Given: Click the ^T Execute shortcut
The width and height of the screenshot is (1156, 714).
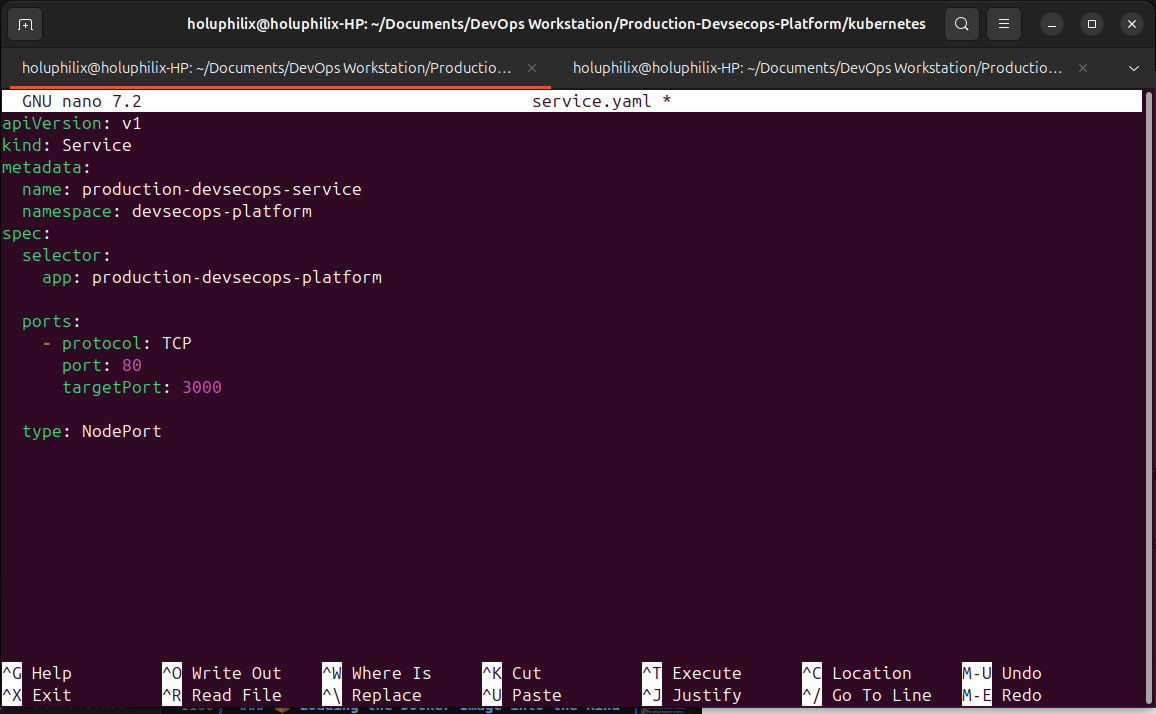Looking at the screenshot, I should 692,673.
